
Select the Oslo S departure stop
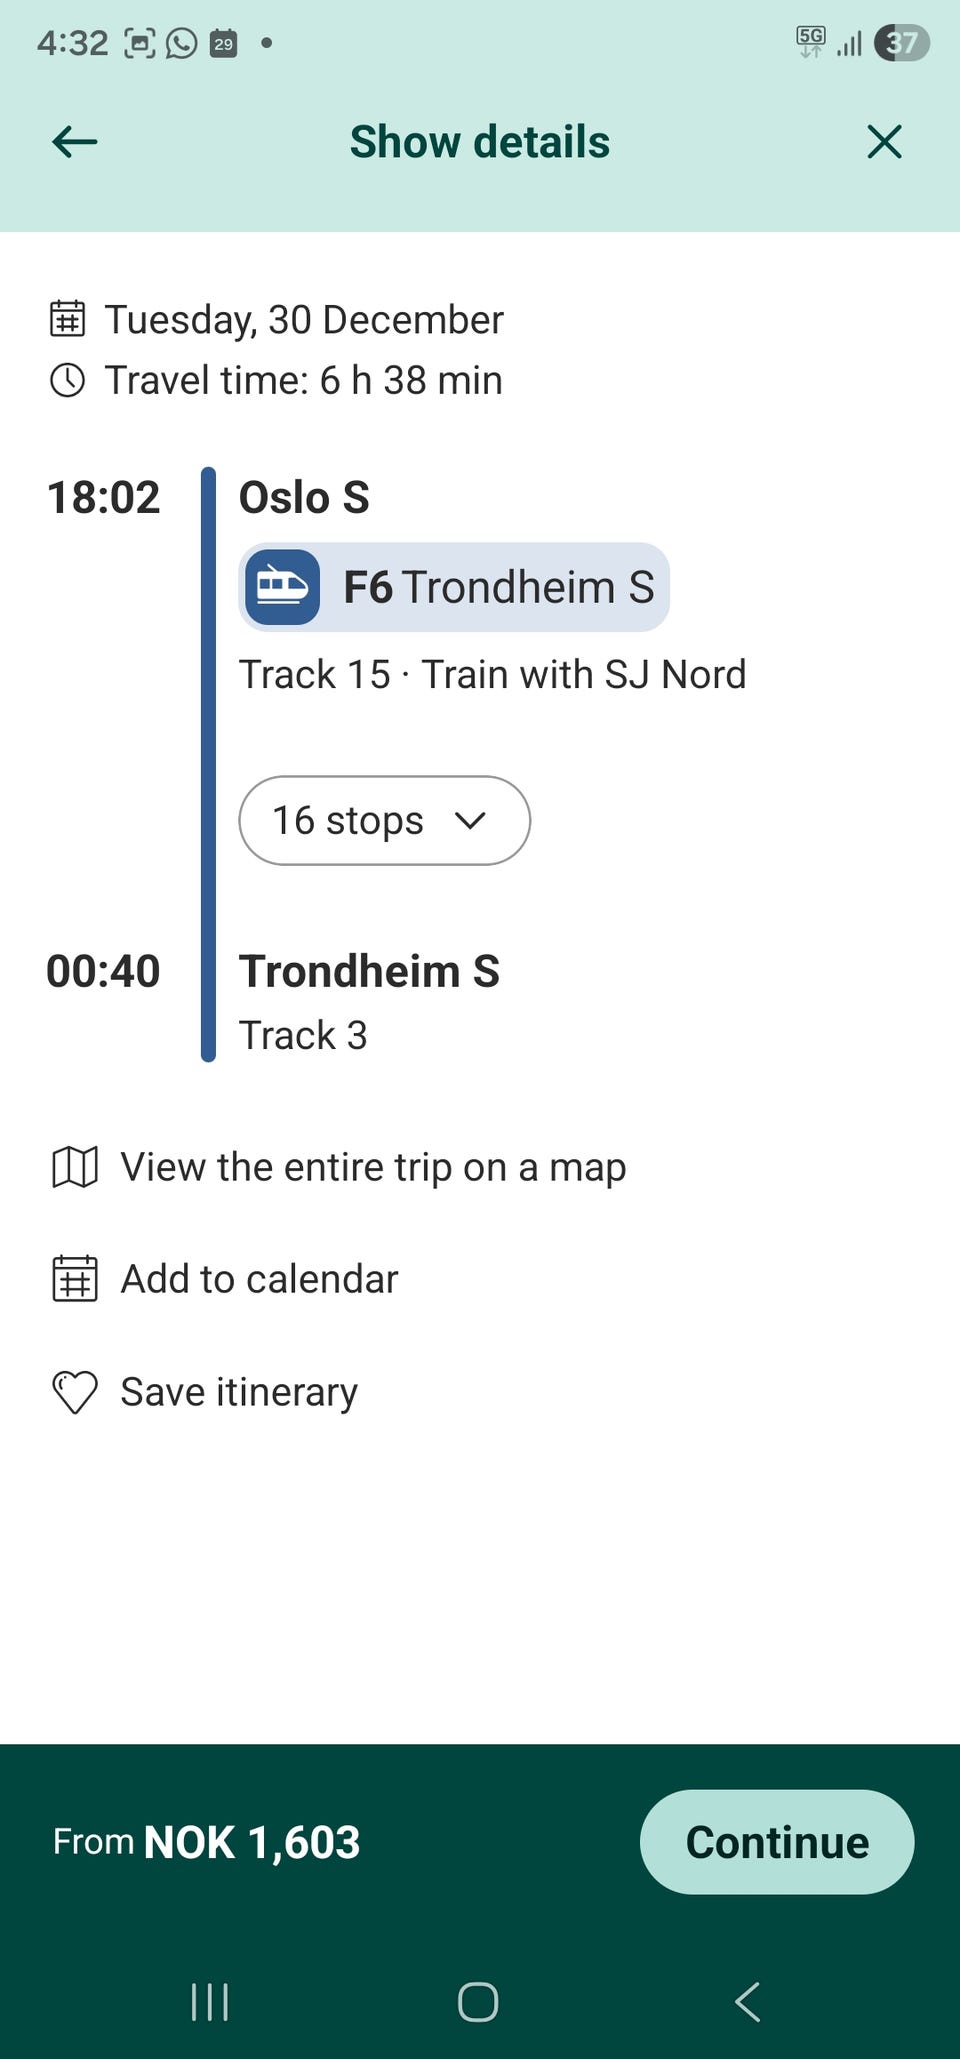click(x=304, y=497)
